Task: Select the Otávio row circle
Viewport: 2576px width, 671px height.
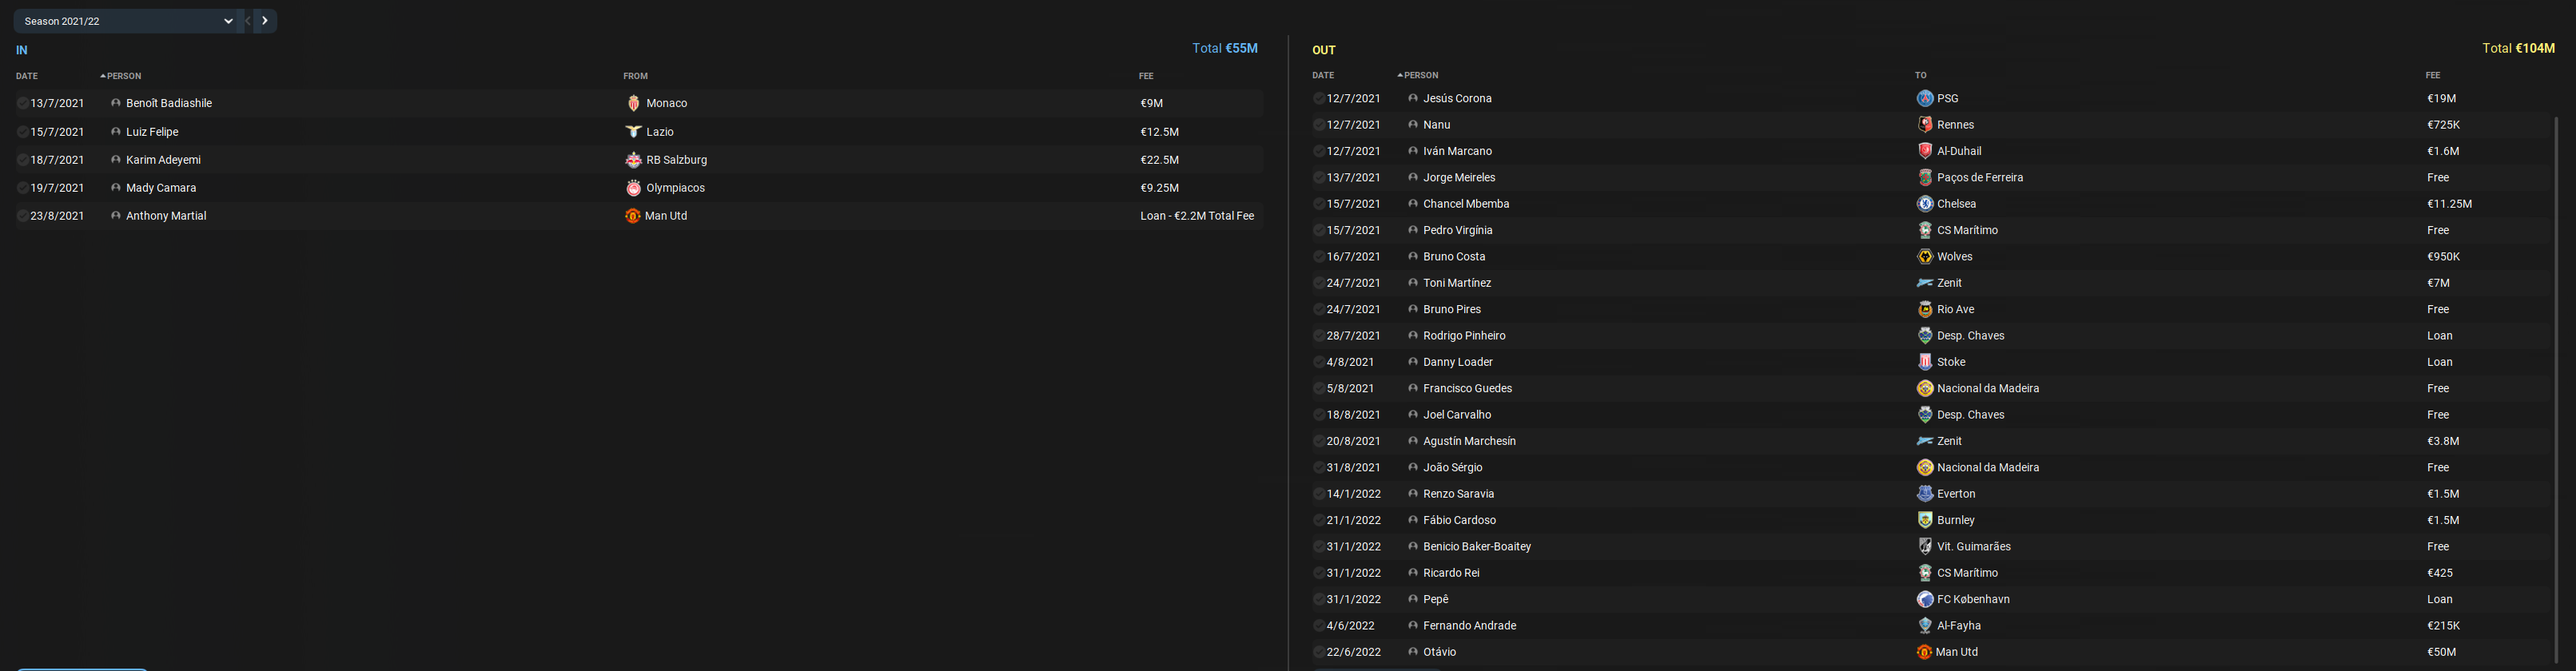Action: click(x=1319, y=652)
